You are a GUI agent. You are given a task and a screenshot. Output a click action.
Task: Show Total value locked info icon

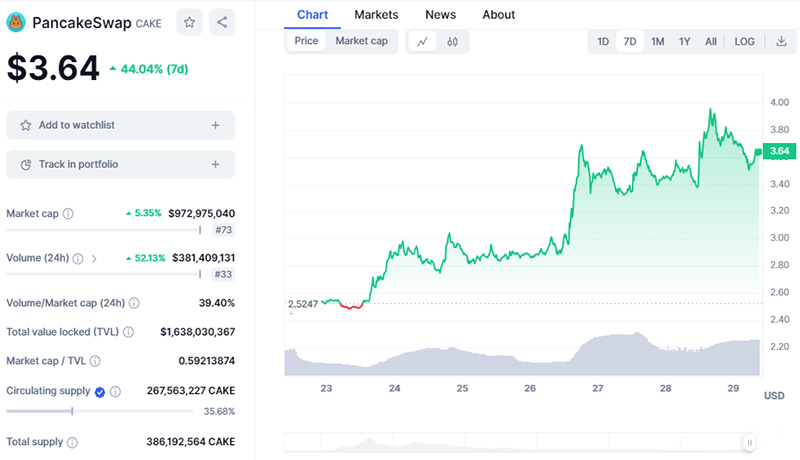tap(128, 332)
